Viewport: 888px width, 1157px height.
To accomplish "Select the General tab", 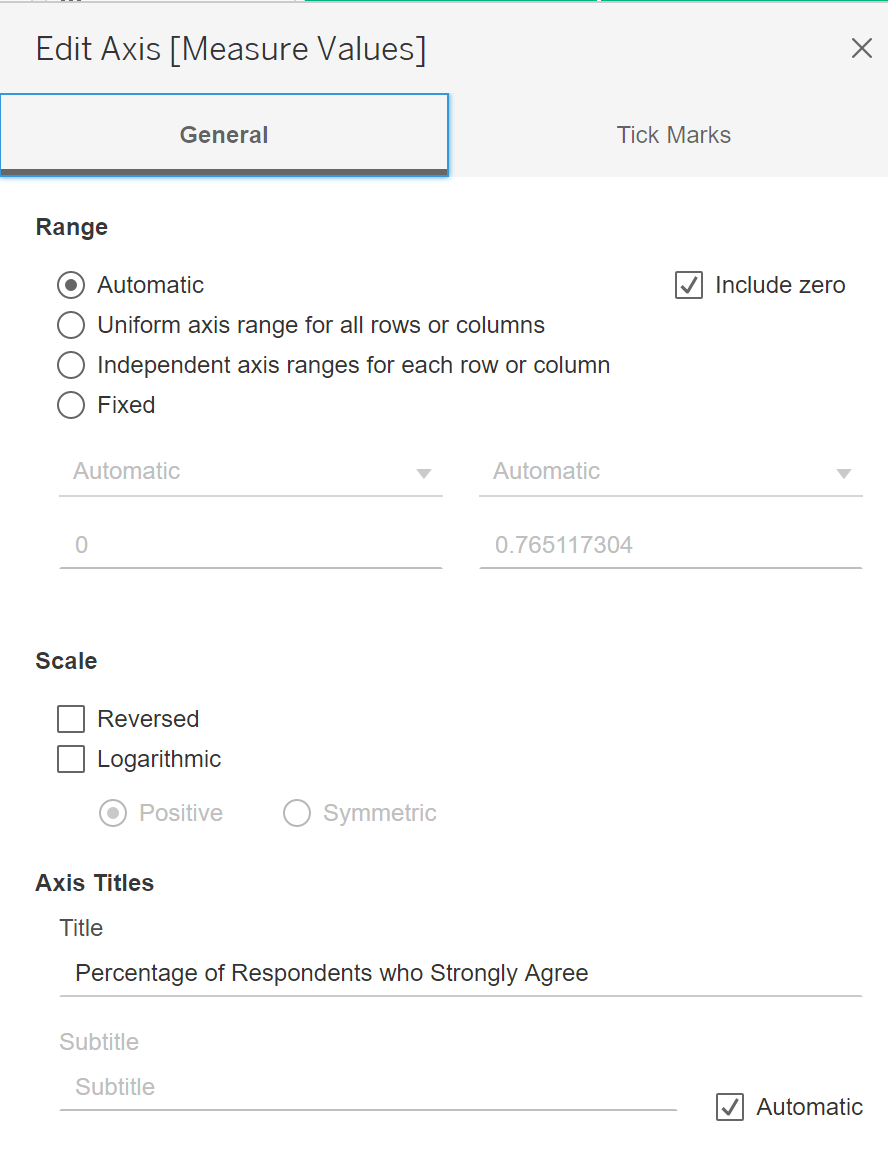I will pyautogui.click(x=224, y=135).
